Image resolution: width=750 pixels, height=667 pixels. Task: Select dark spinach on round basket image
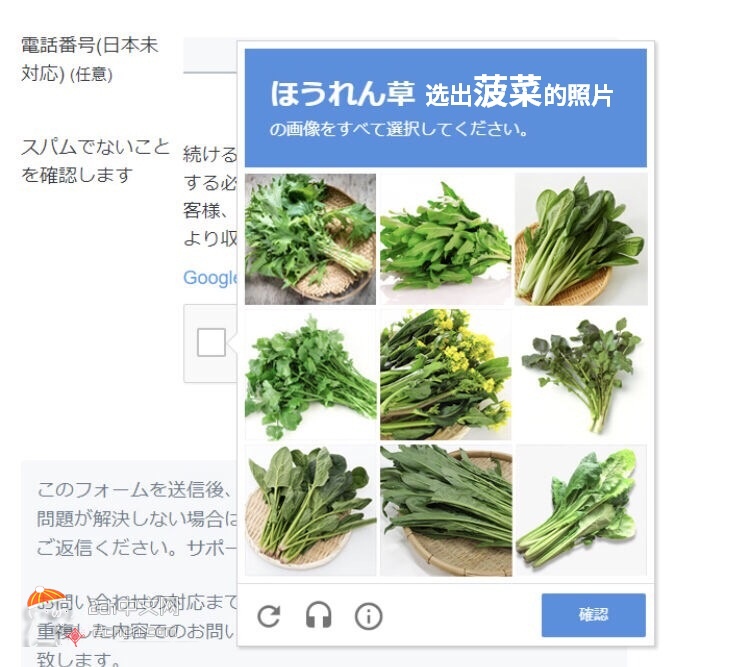click(310, 510)
